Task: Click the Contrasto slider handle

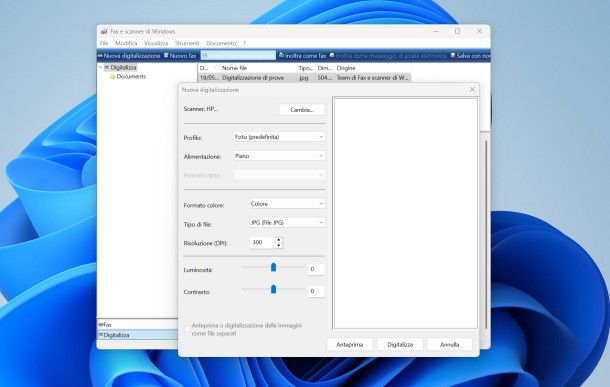Action: click(x=273, y=289)
